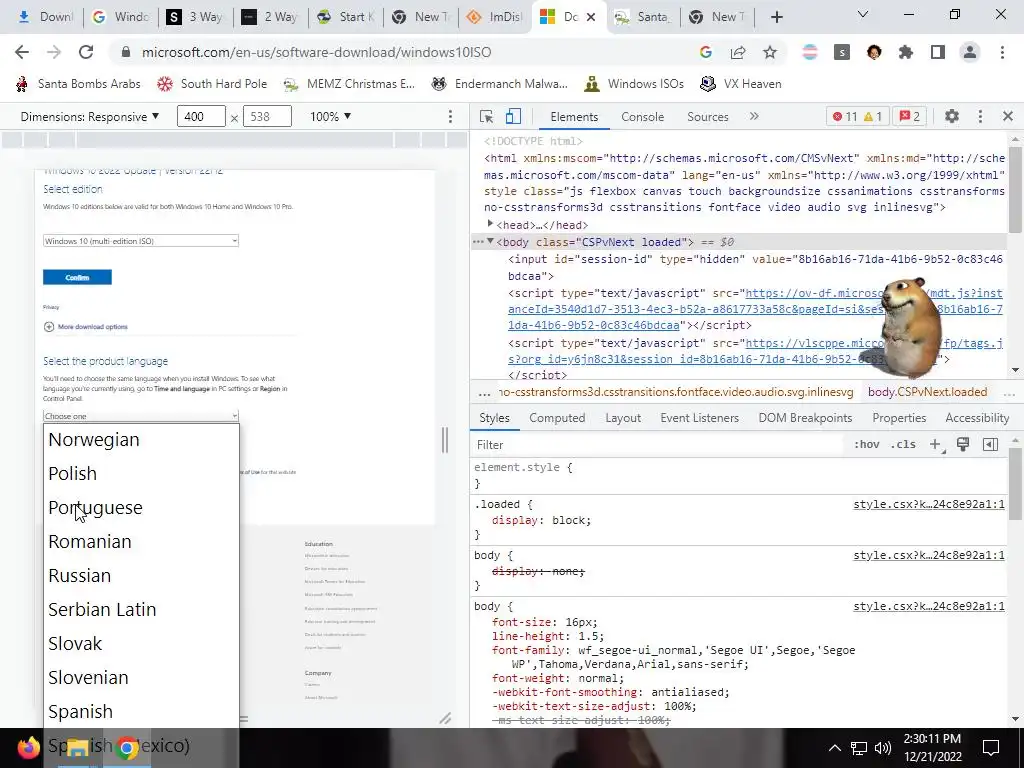This screenshot has height=768, width=1024.
Task: Switch to the Console tab
Action: coord(643,116)
